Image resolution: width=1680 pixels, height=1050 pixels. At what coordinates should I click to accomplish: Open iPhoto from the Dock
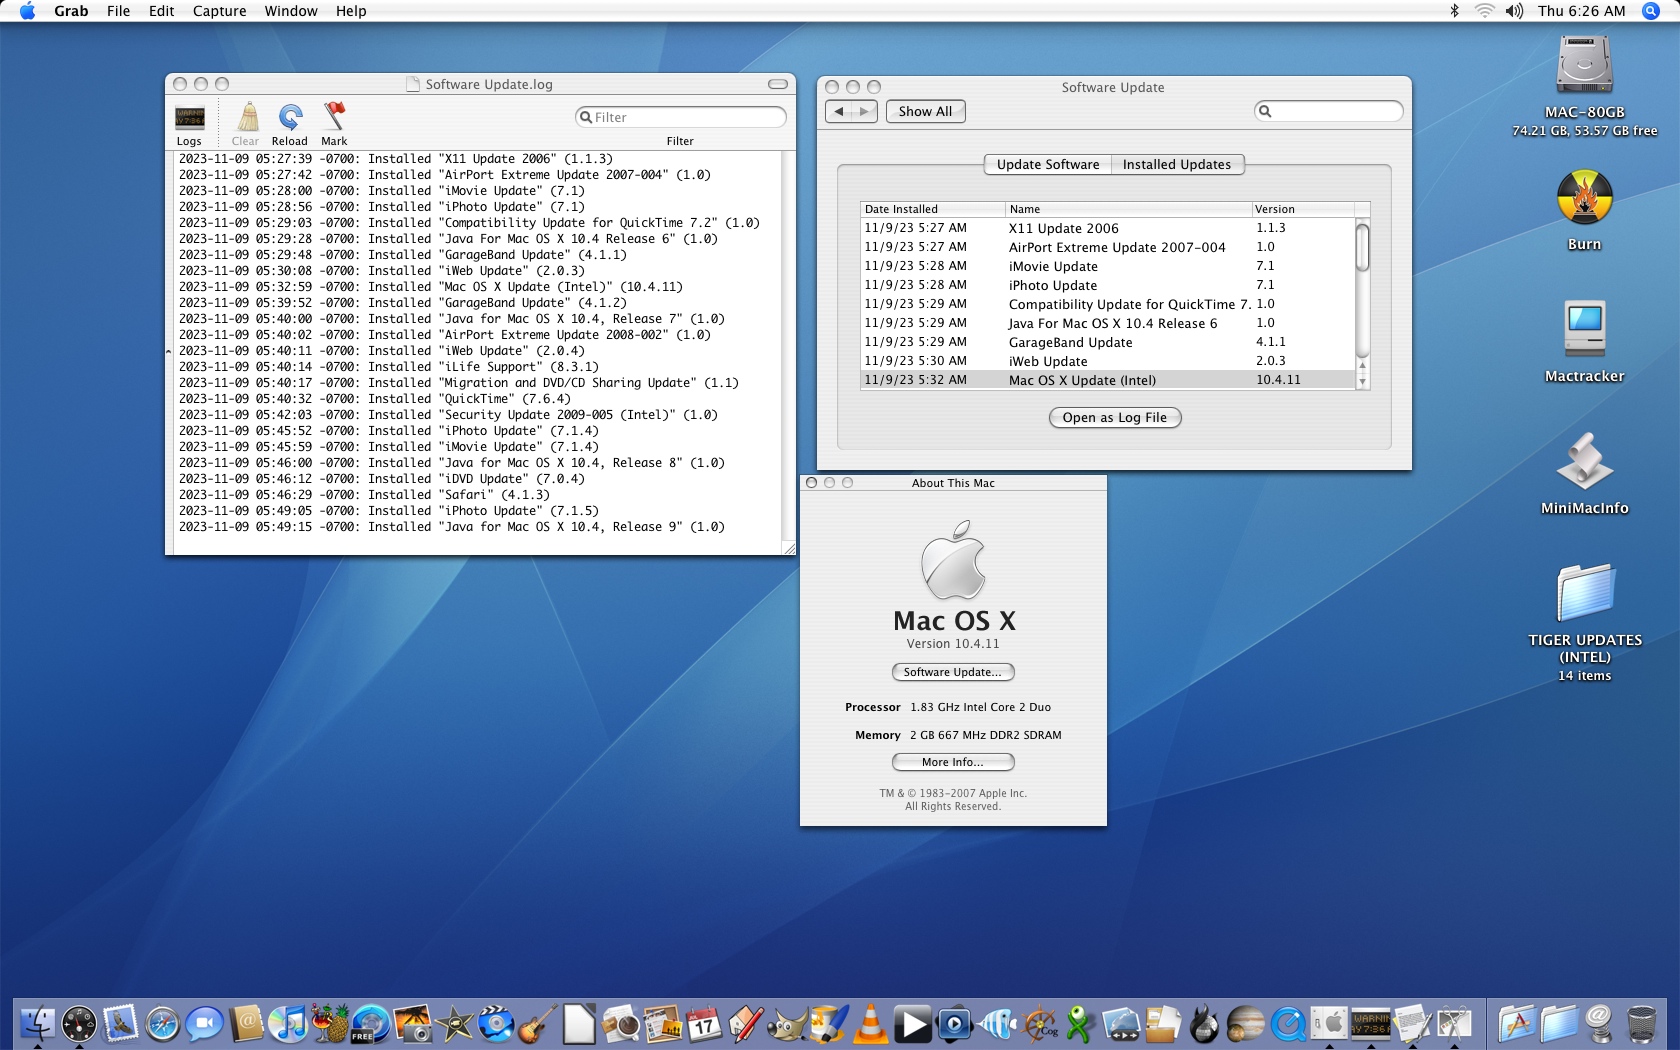click(x=413, y=1023)
